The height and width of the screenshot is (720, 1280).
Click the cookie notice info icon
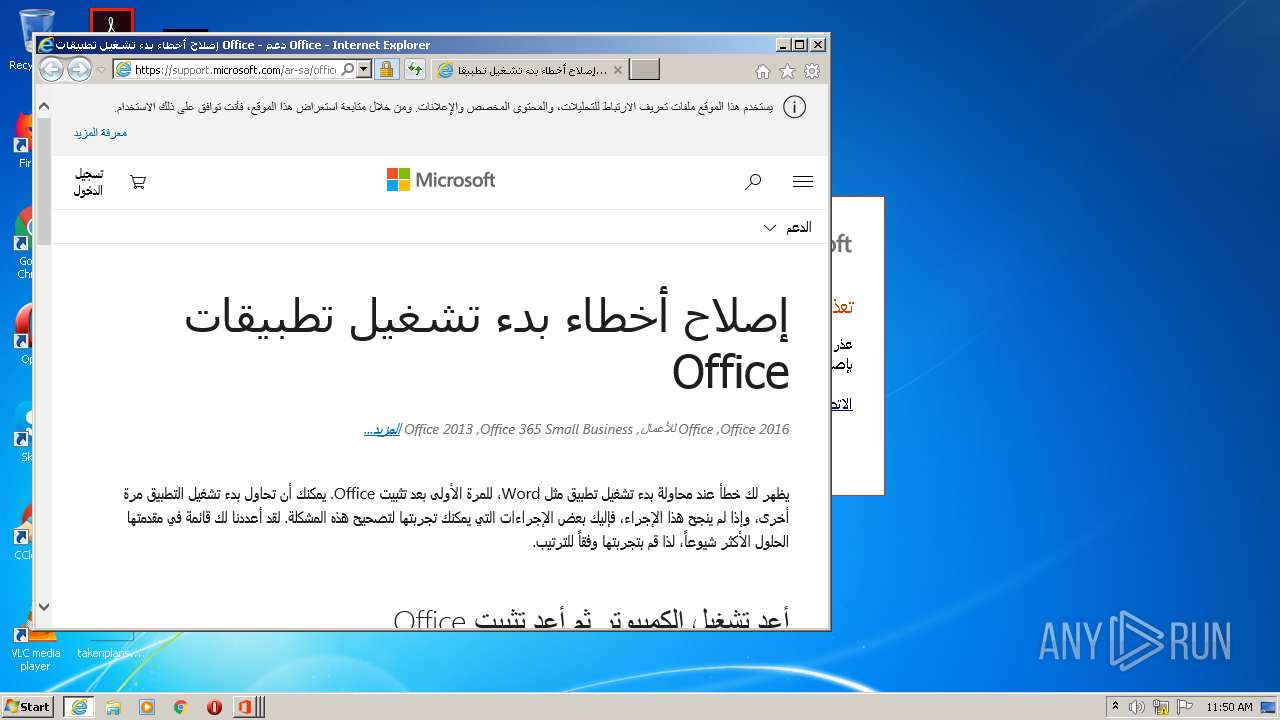(x=794, y=107)
